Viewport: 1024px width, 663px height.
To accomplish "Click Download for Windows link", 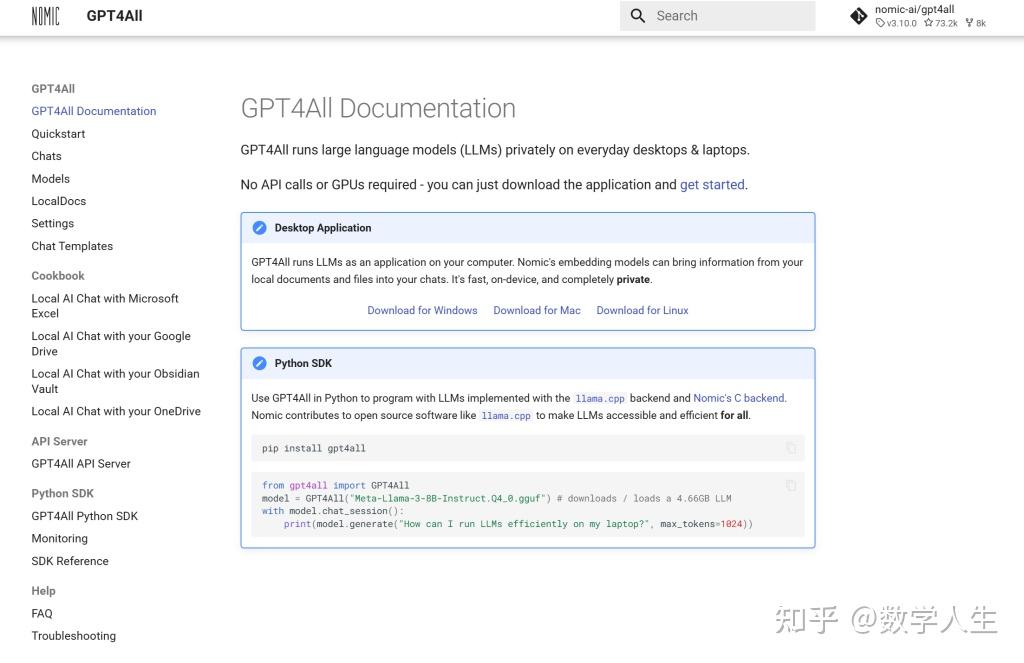I will 422,310.
